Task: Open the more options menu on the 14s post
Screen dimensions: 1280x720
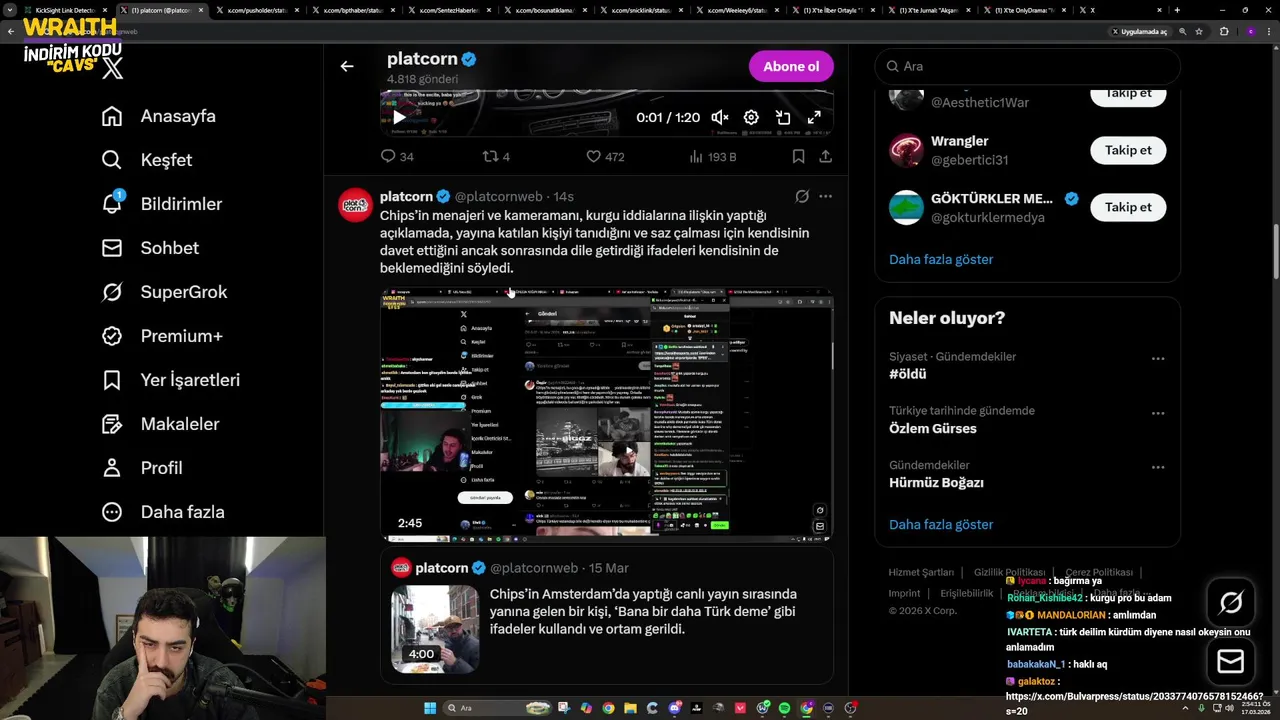Action: 825,196
